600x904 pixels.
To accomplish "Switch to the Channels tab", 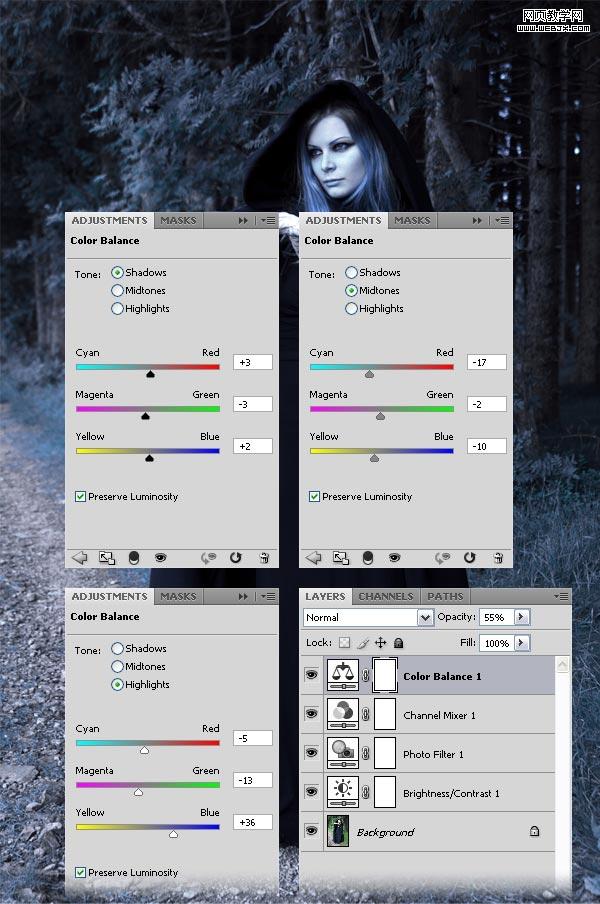I will [x=386, y=596].
